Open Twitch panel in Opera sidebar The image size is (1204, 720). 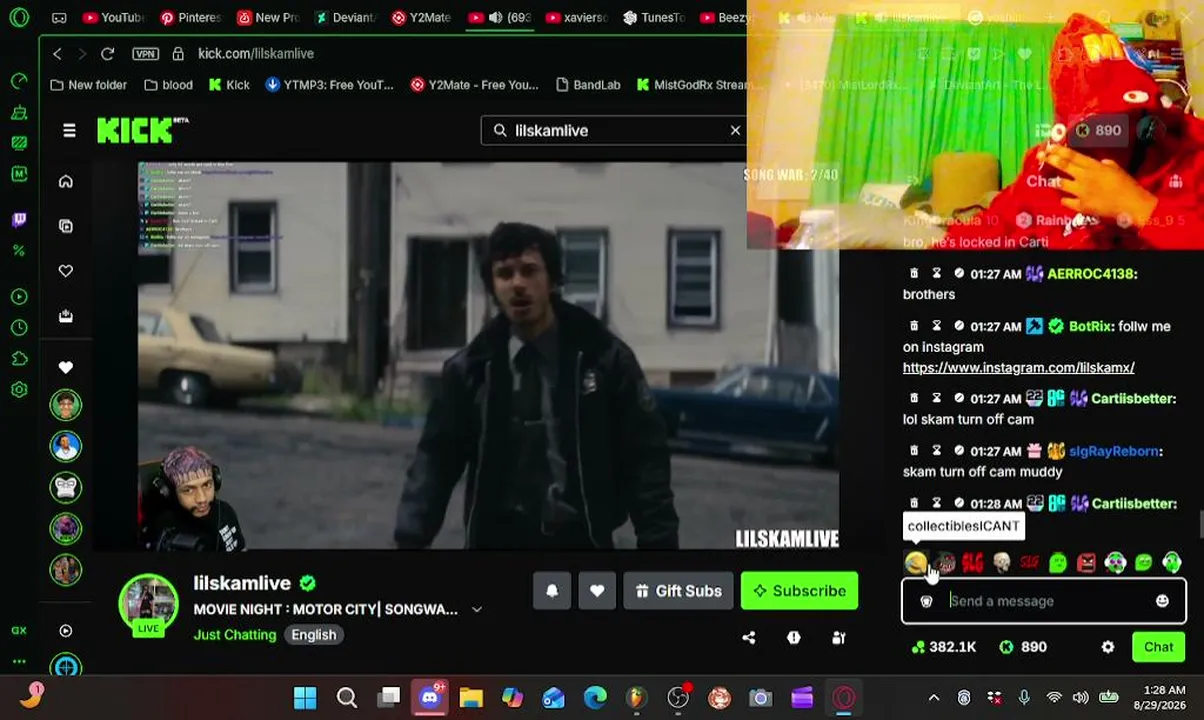[19, 219]
